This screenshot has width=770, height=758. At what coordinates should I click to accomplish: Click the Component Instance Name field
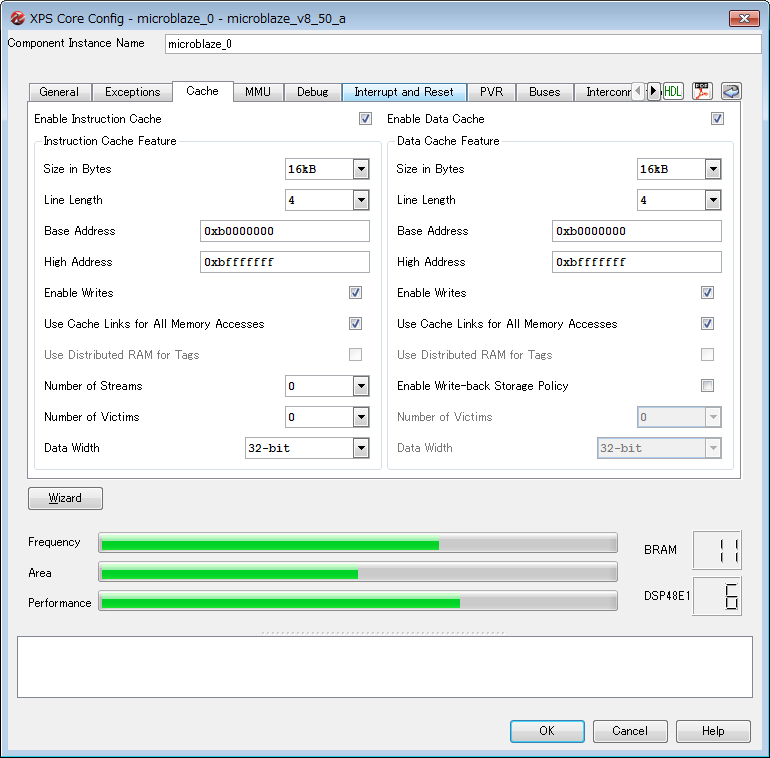460,44
